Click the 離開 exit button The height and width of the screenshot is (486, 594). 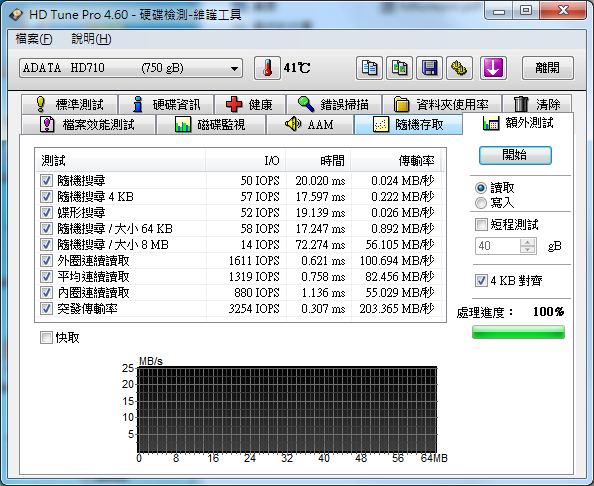pyautogui.click(x=548, y=68)
